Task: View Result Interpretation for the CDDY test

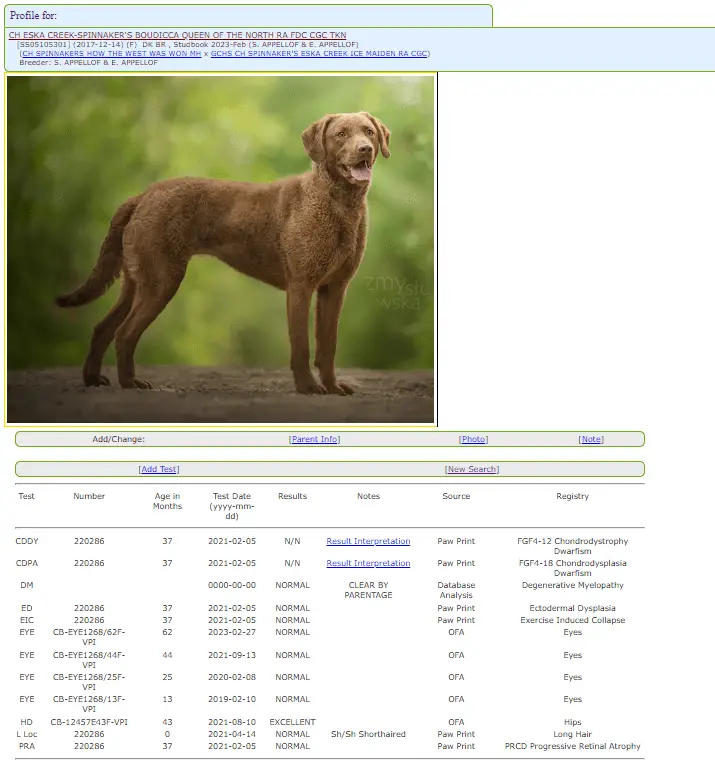Action: [x=368, y=541]
